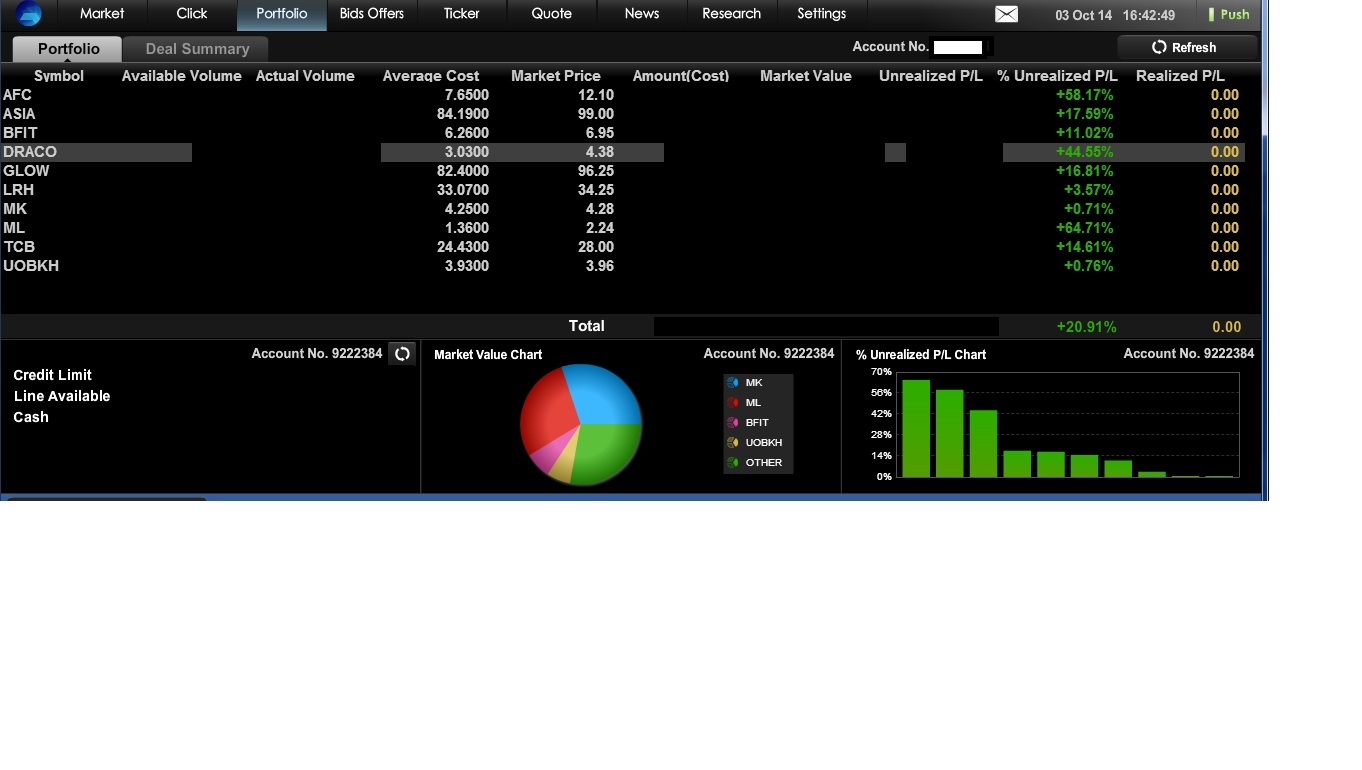Click the 99.00 market price of ASIA
Image resolution: width=1362 pixels, height=770 pixels.
[596, 114]
